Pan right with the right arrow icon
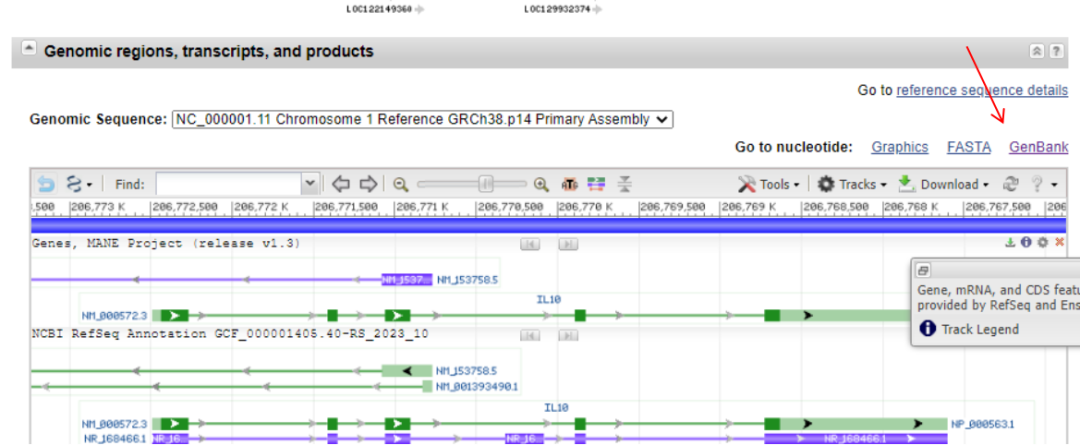The width and height of the screenshot is (1080, 445). coord(368,184)
